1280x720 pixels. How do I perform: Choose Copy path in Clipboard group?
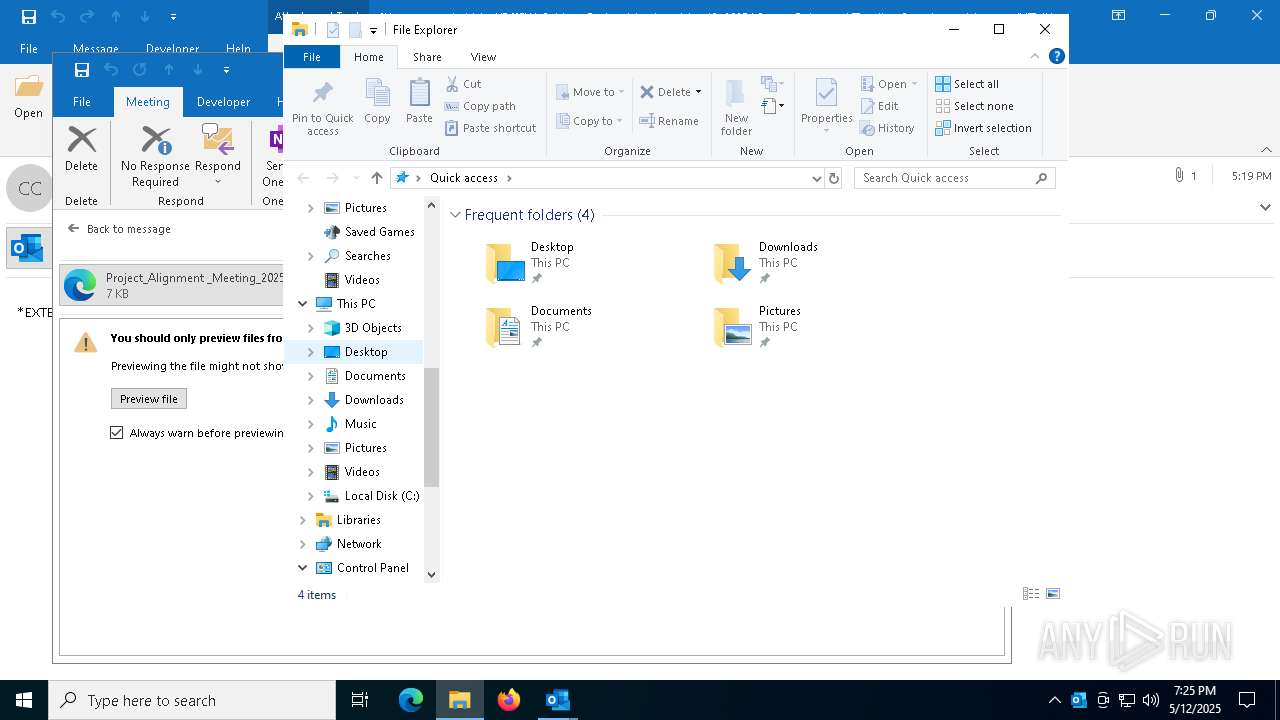tap(480, 106)
